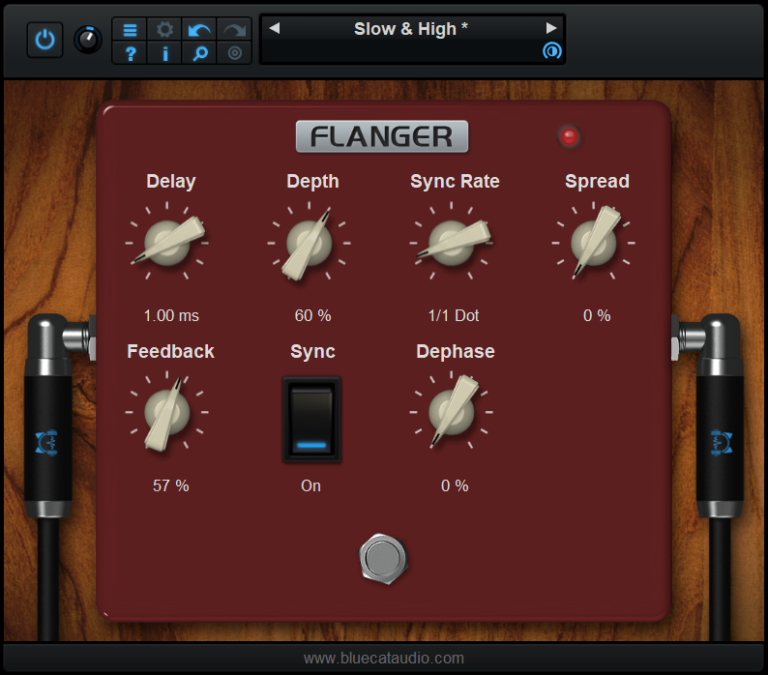Click the 'Depth' label

pos(312,181)
